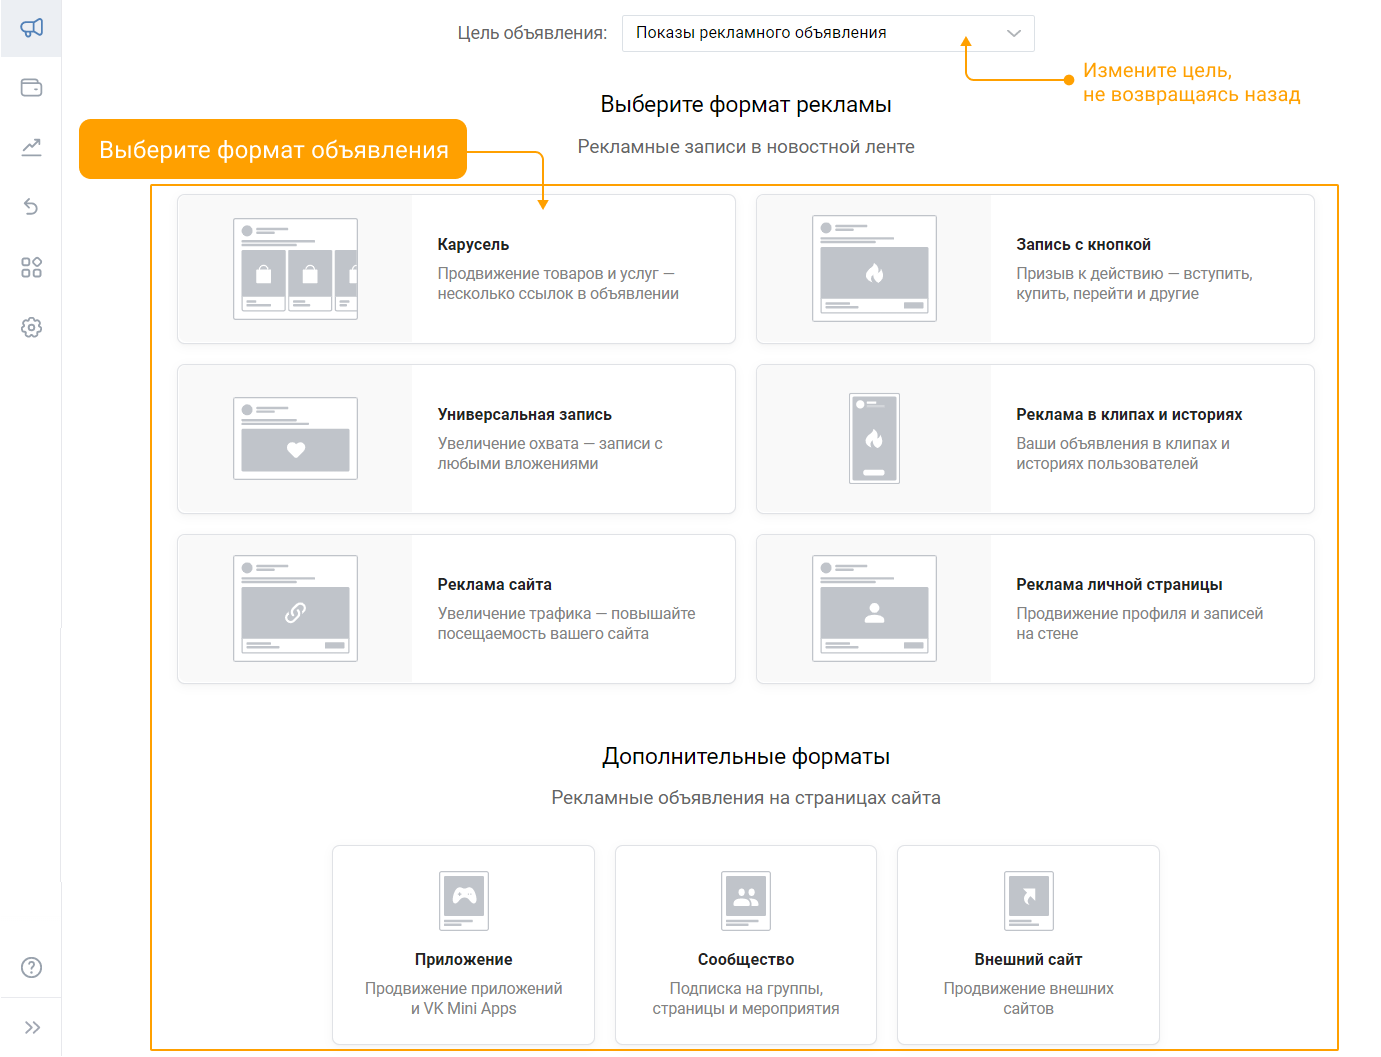Click the megaphone ads icon in sidebar
1381x1057 pixels.
click(31, 28)
